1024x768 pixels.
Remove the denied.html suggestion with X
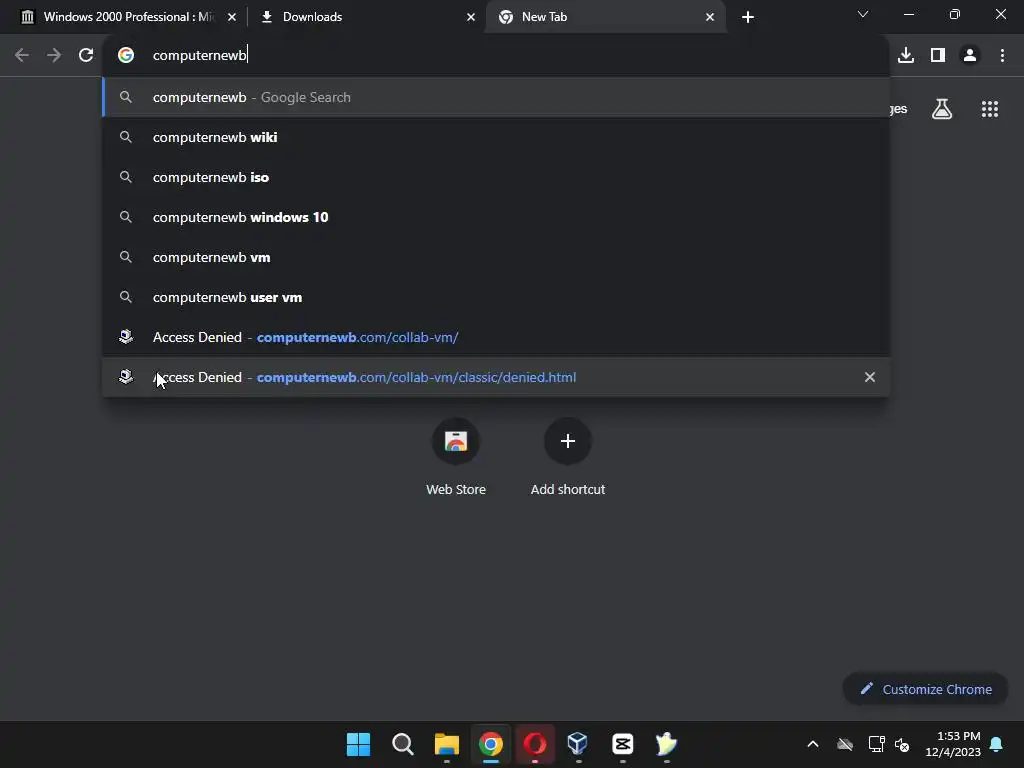(x=870, y=377)
